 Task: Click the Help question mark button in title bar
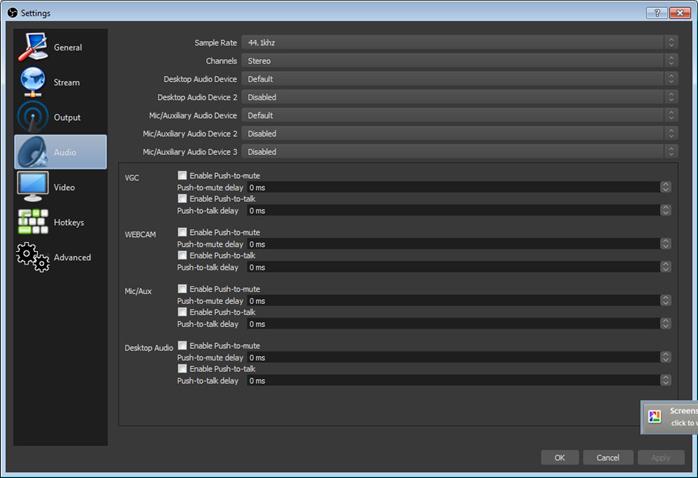656,13
